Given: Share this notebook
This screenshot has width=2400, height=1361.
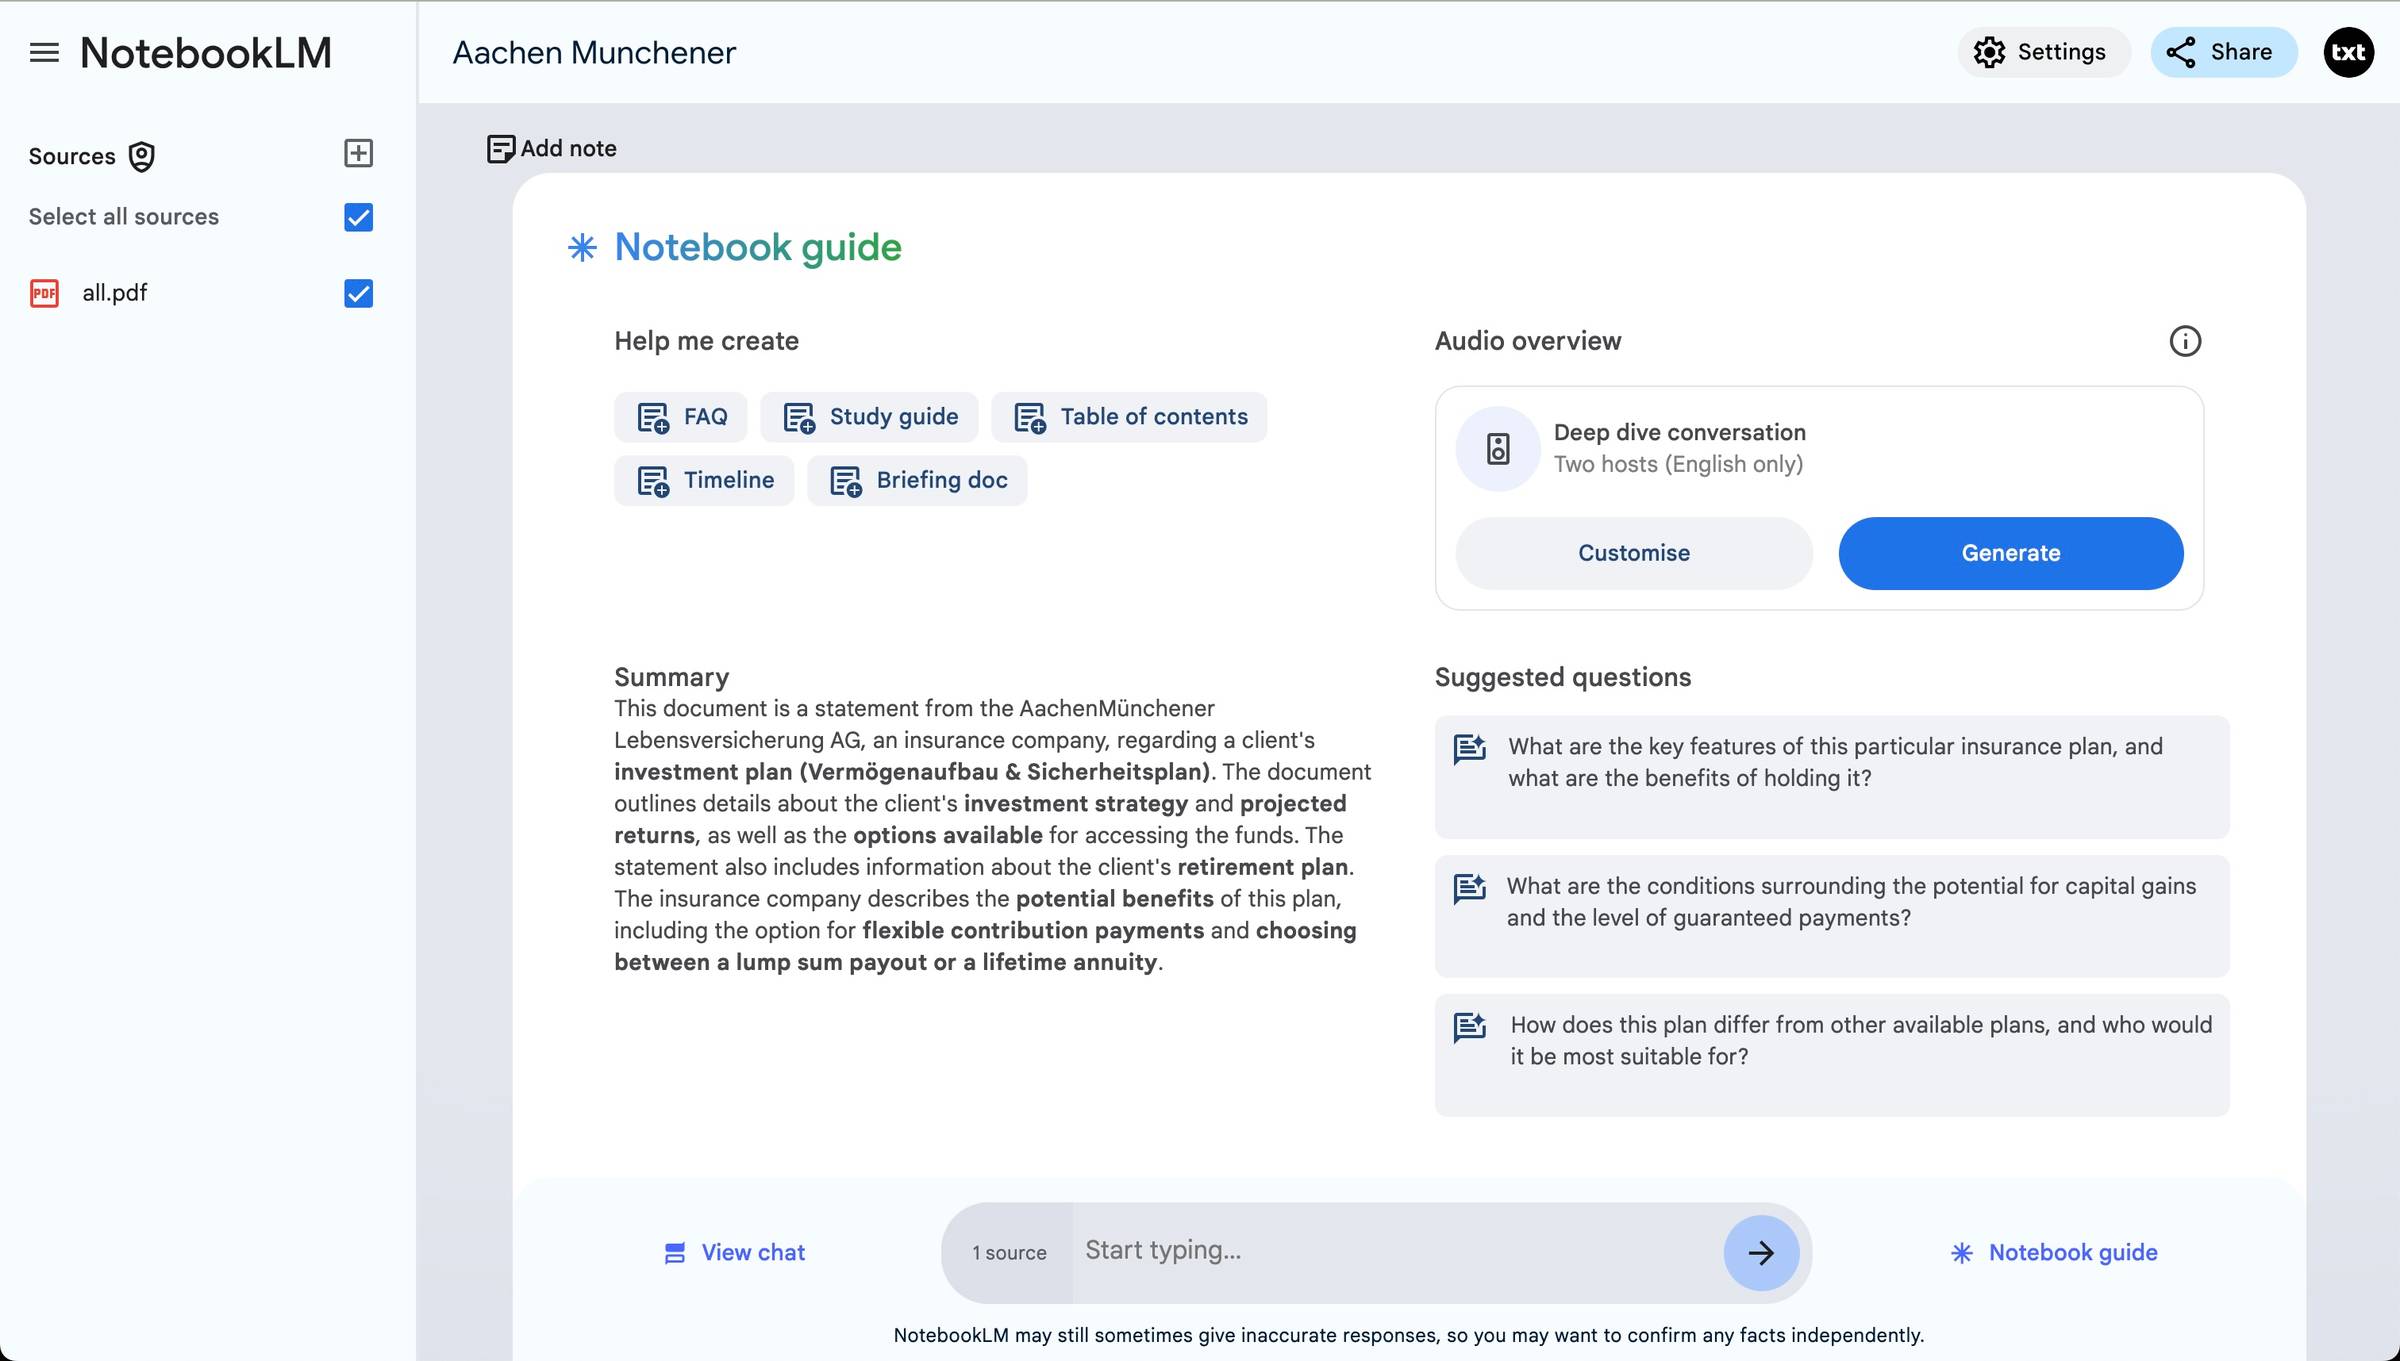Looking at the screenshot, I should (2223, 52).
